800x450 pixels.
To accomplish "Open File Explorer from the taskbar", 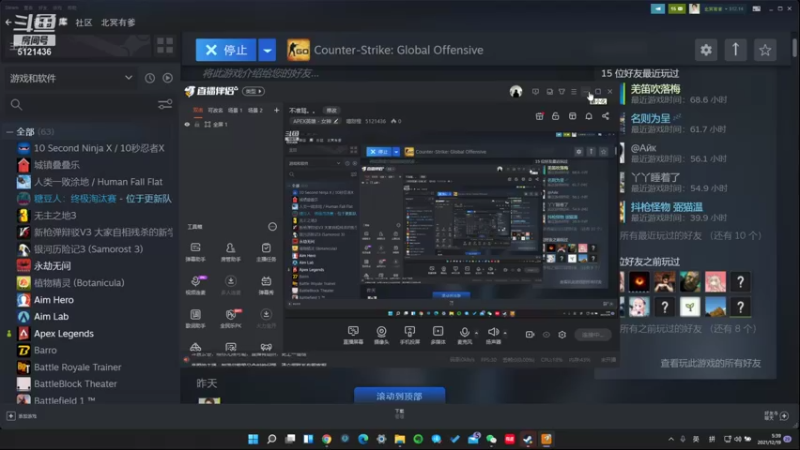I will click(400, 439).
